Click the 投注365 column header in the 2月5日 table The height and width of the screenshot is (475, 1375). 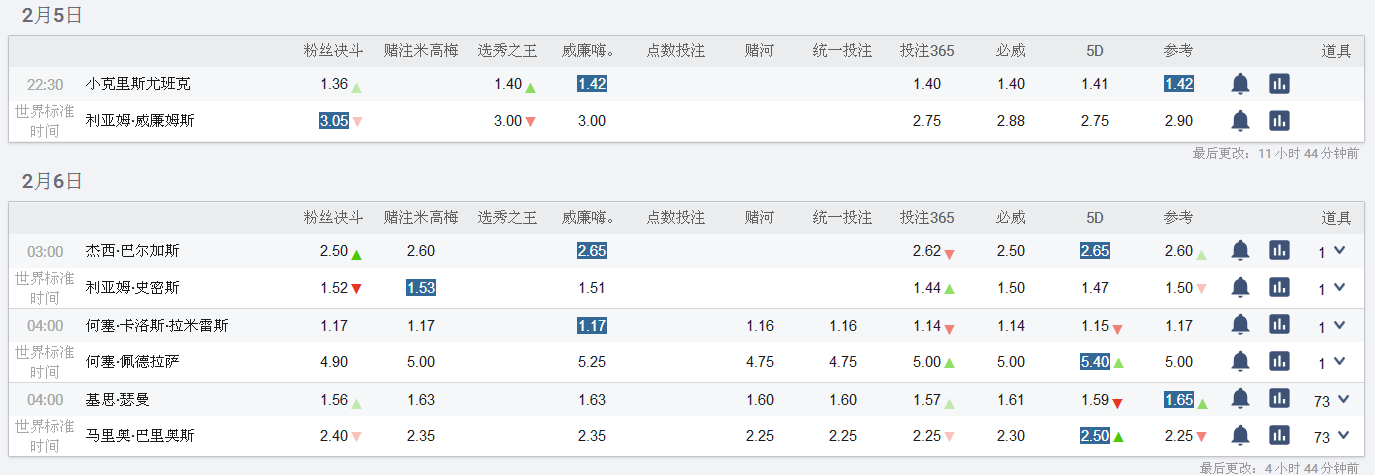coord(926,50)
